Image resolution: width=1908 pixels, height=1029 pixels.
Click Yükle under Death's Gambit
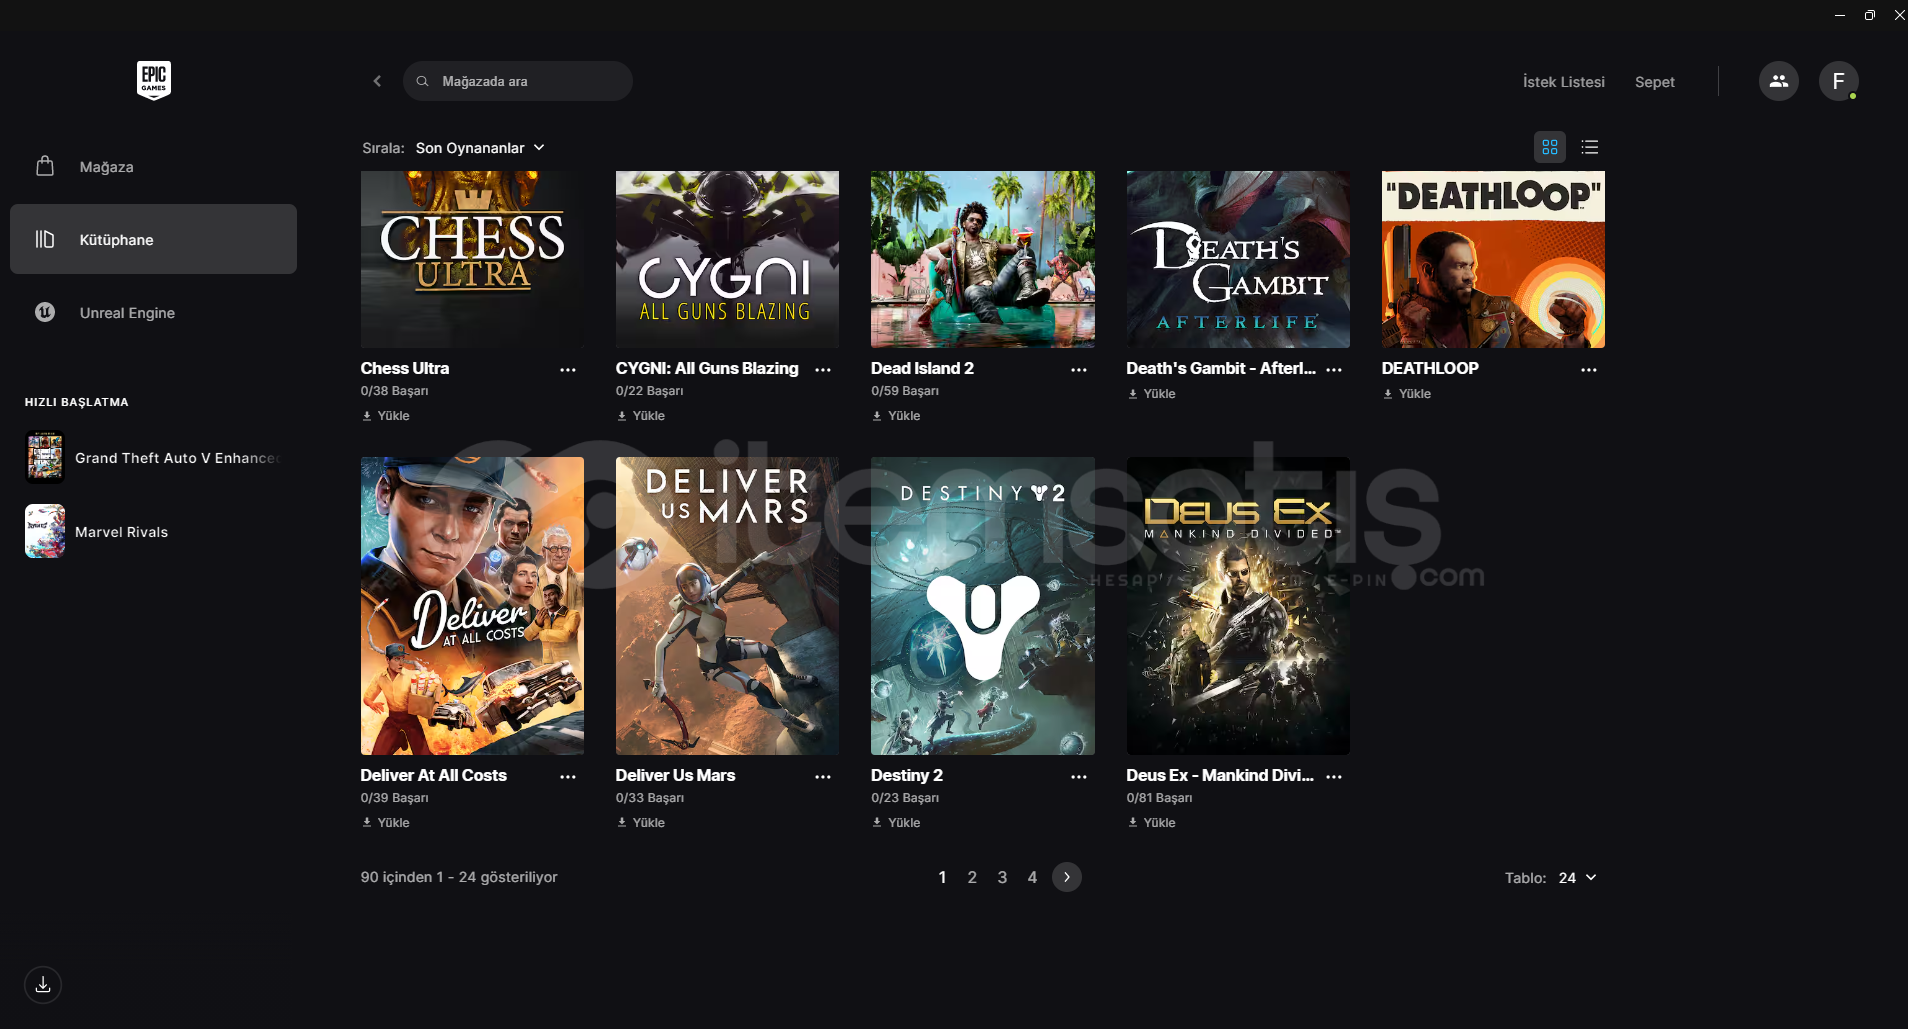click(x=1152, y=394)
